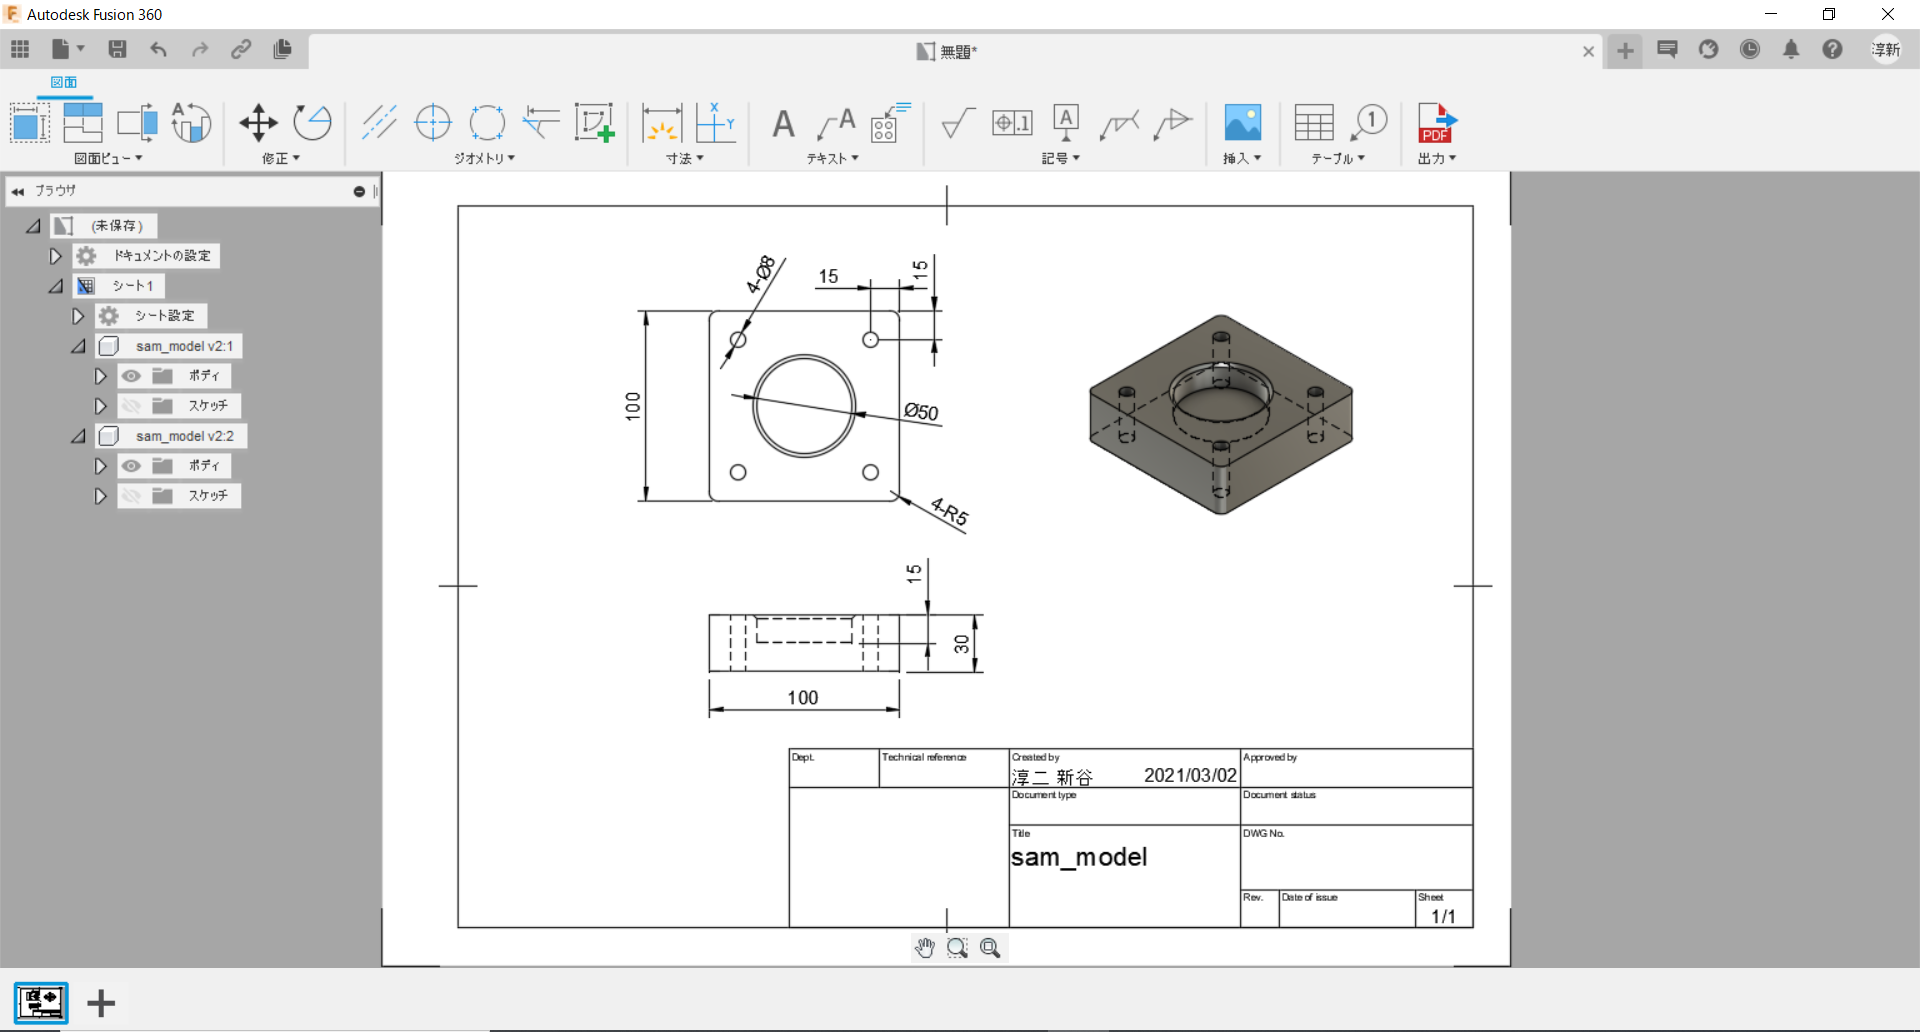Expand the Document Settings tree node

(56, 256)
